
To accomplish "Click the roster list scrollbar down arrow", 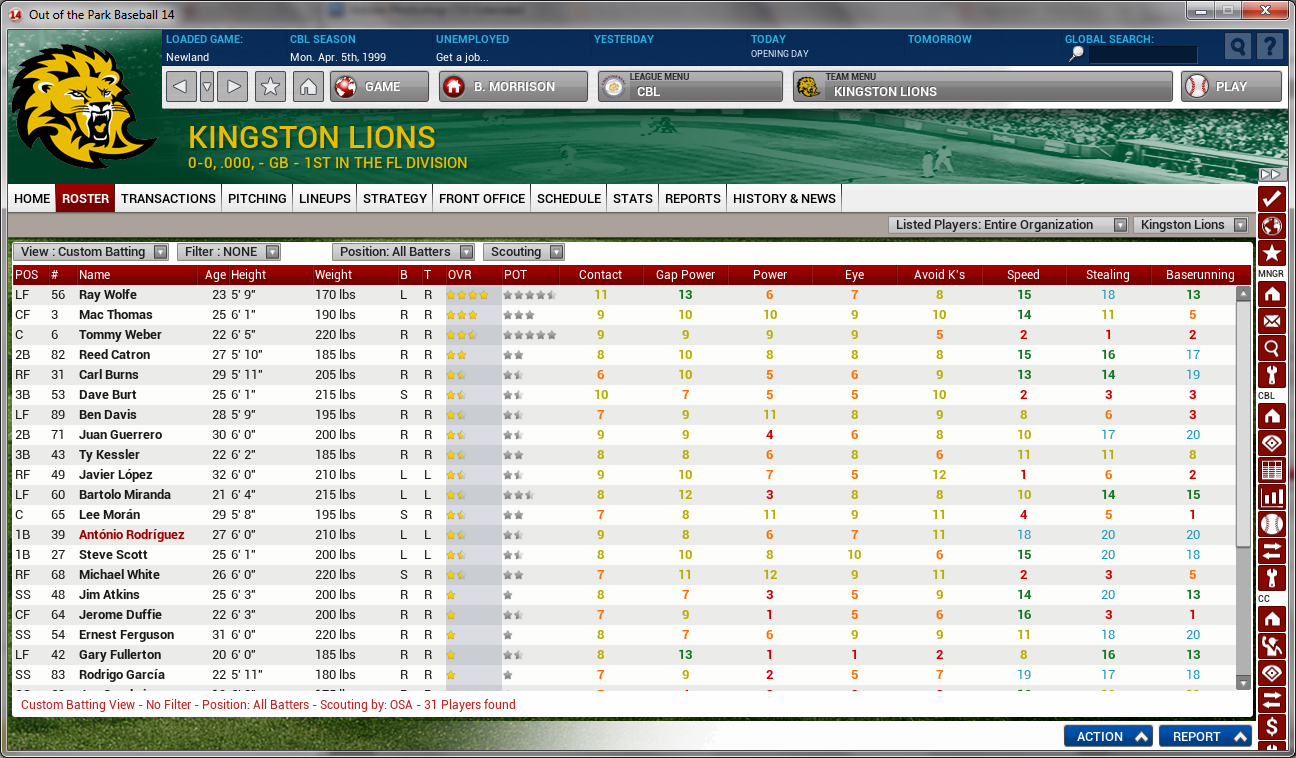I will pyautogui.click(x=1243, y=682).
